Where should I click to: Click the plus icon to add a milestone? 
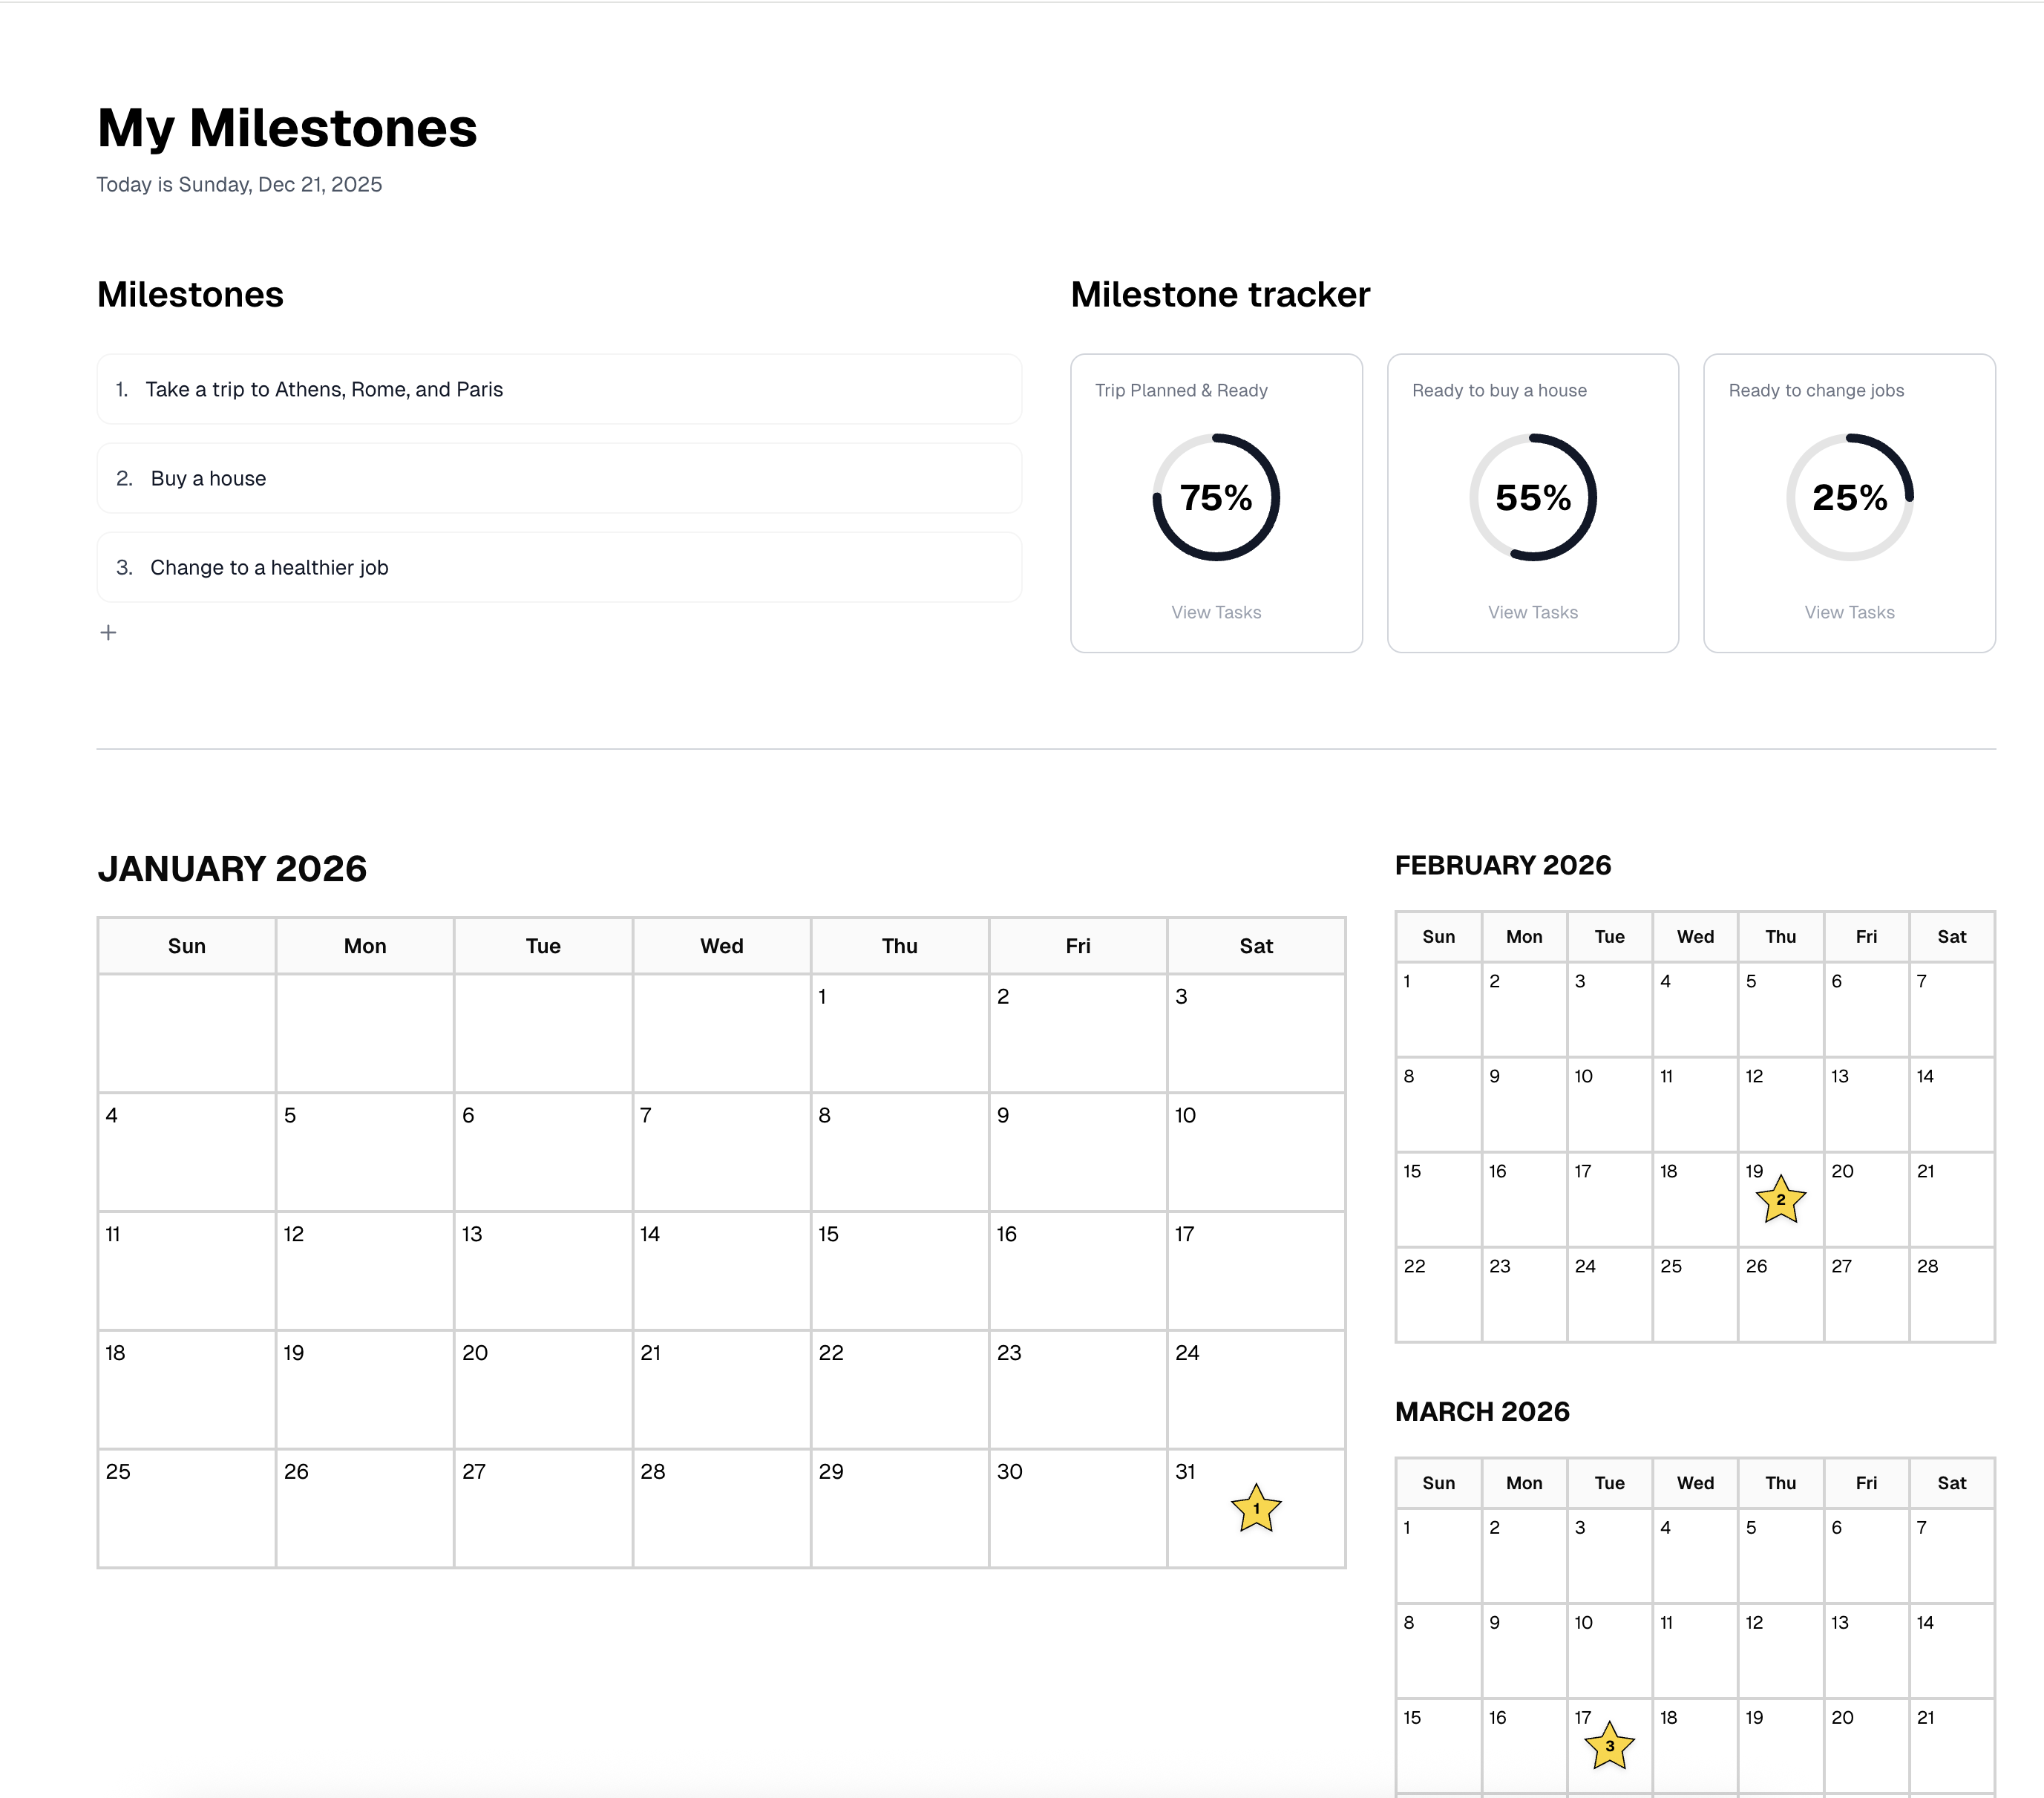tap(109, 632)
